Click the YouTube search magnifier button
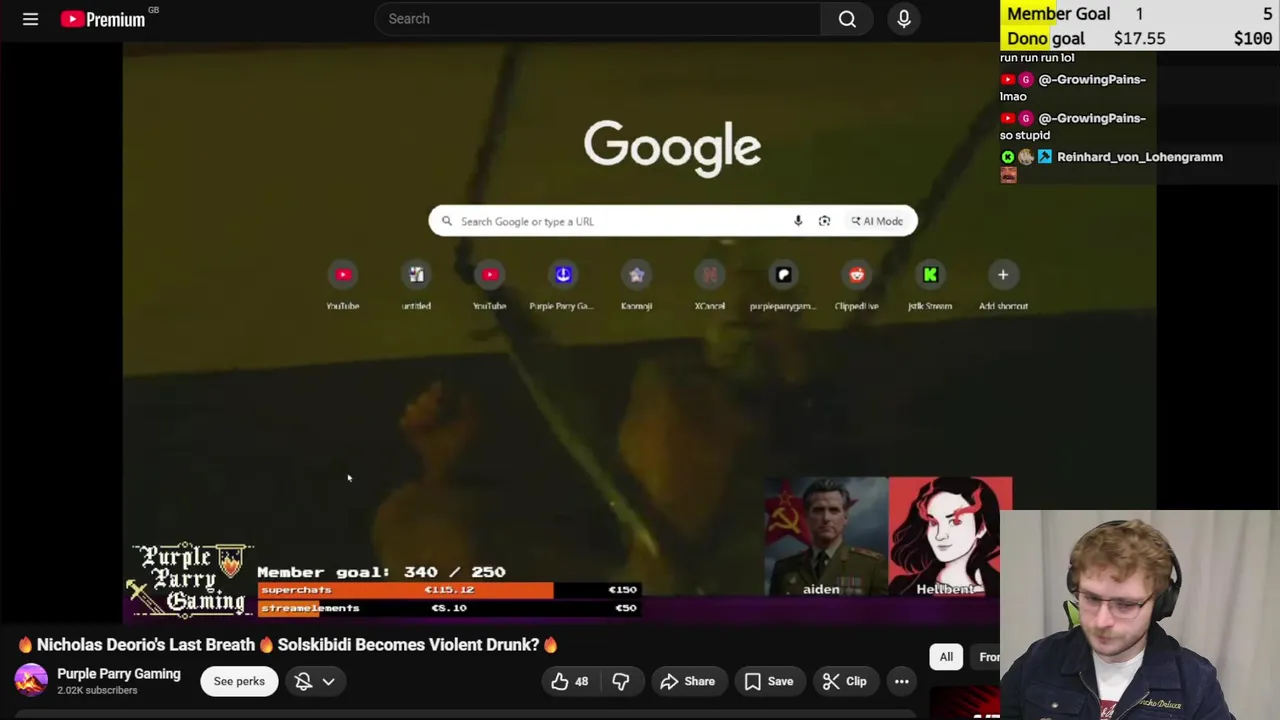 point(847,19)
